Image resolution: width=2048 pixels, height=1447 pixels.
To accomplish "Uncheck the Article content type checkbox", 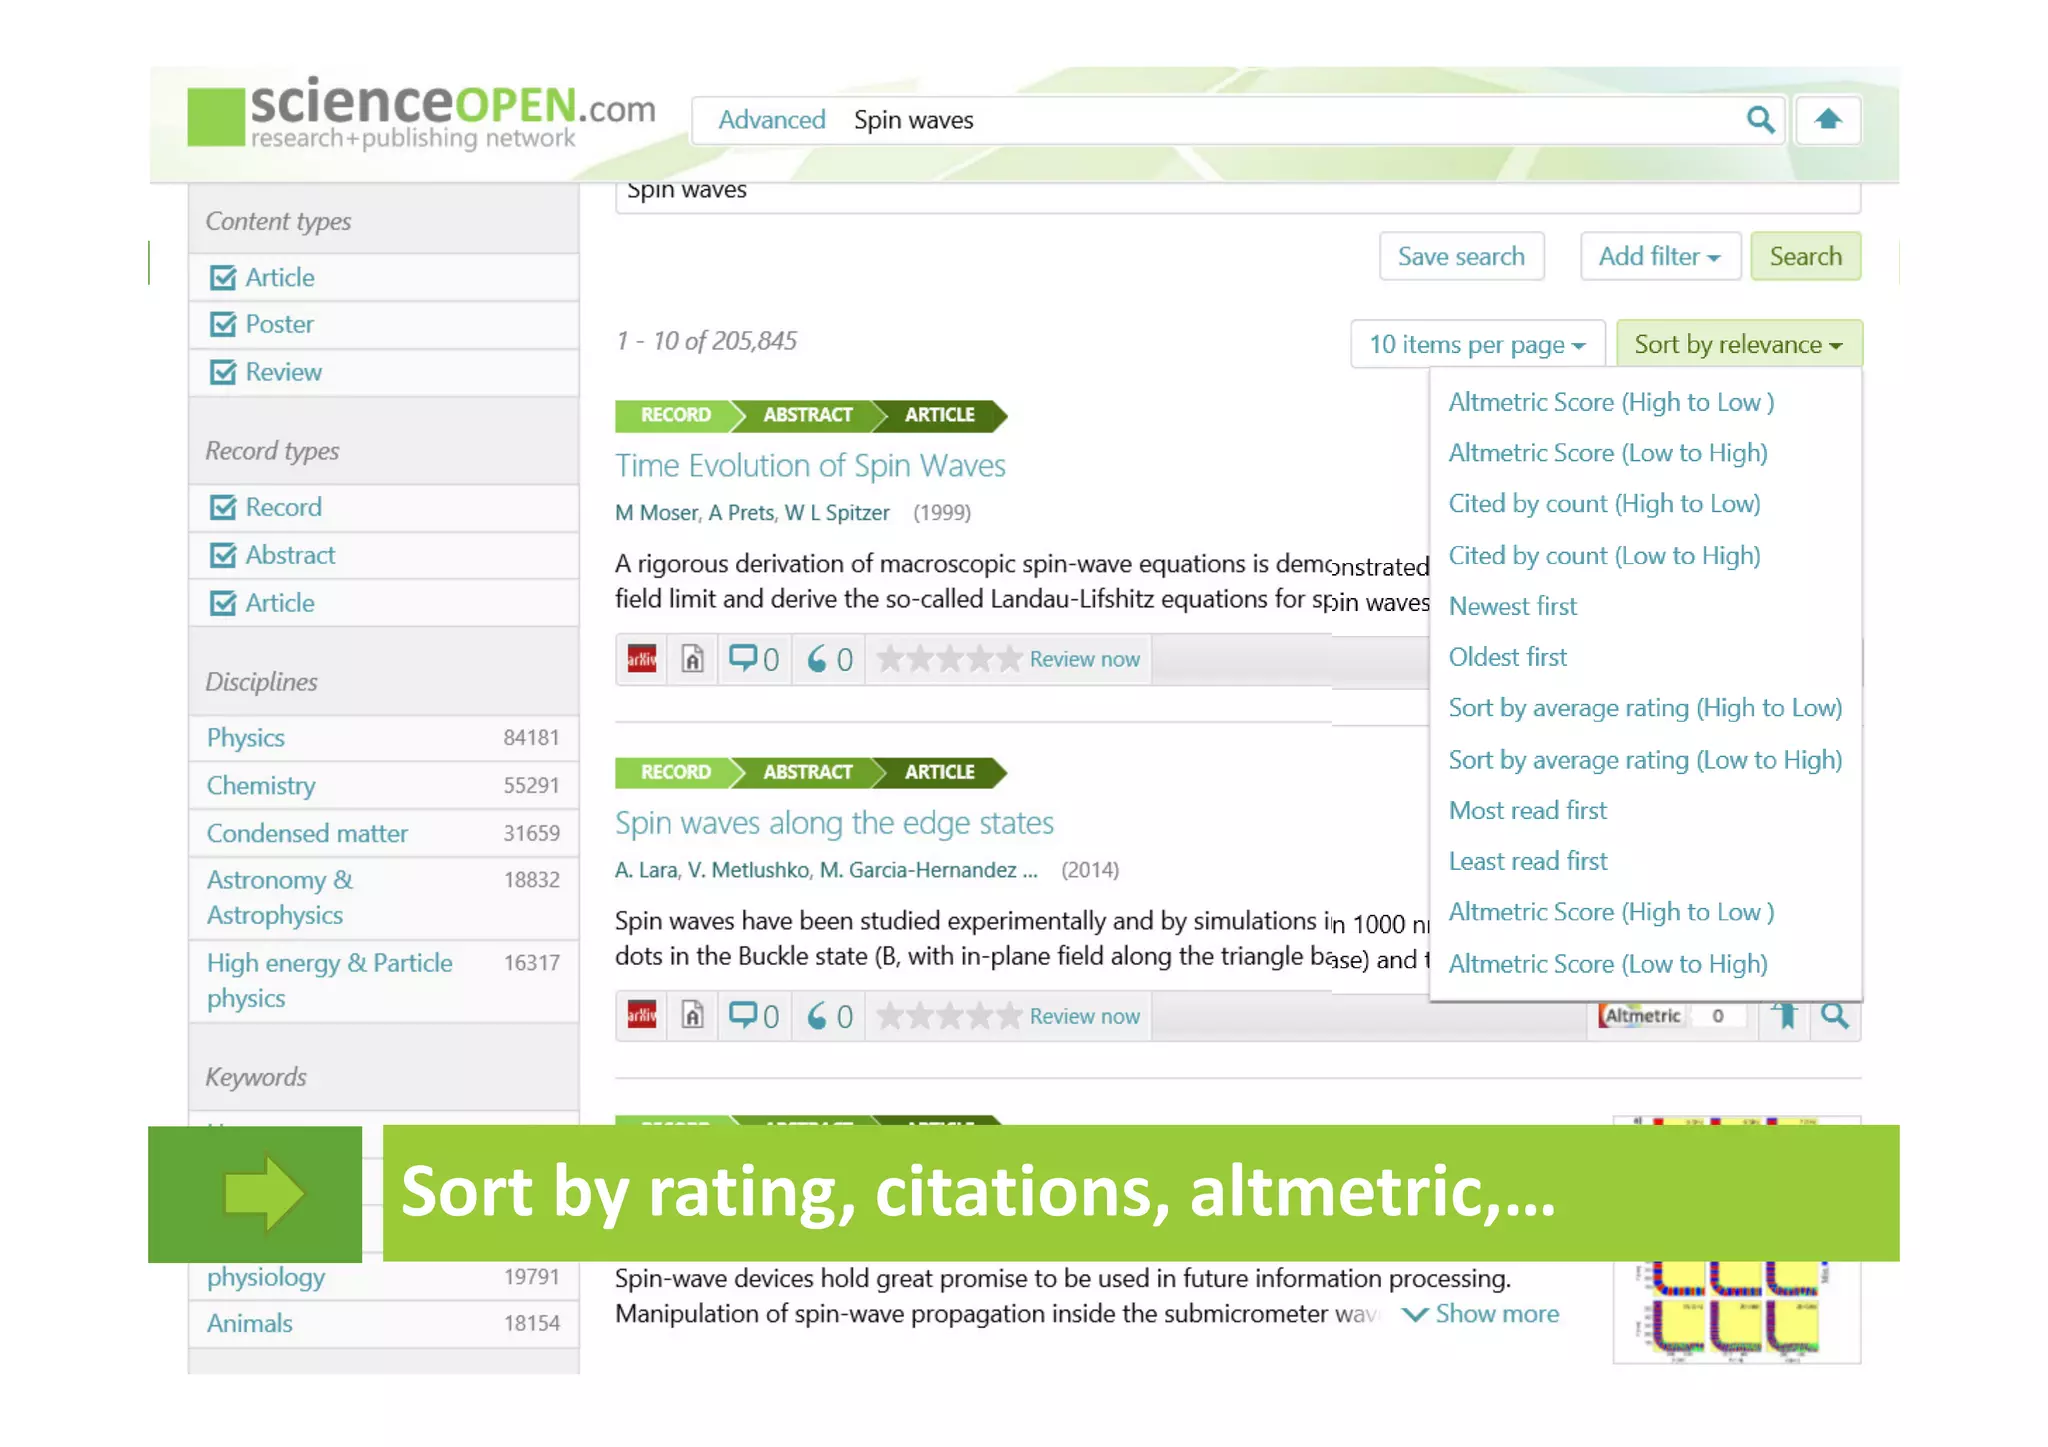I will tap(222, 277).
